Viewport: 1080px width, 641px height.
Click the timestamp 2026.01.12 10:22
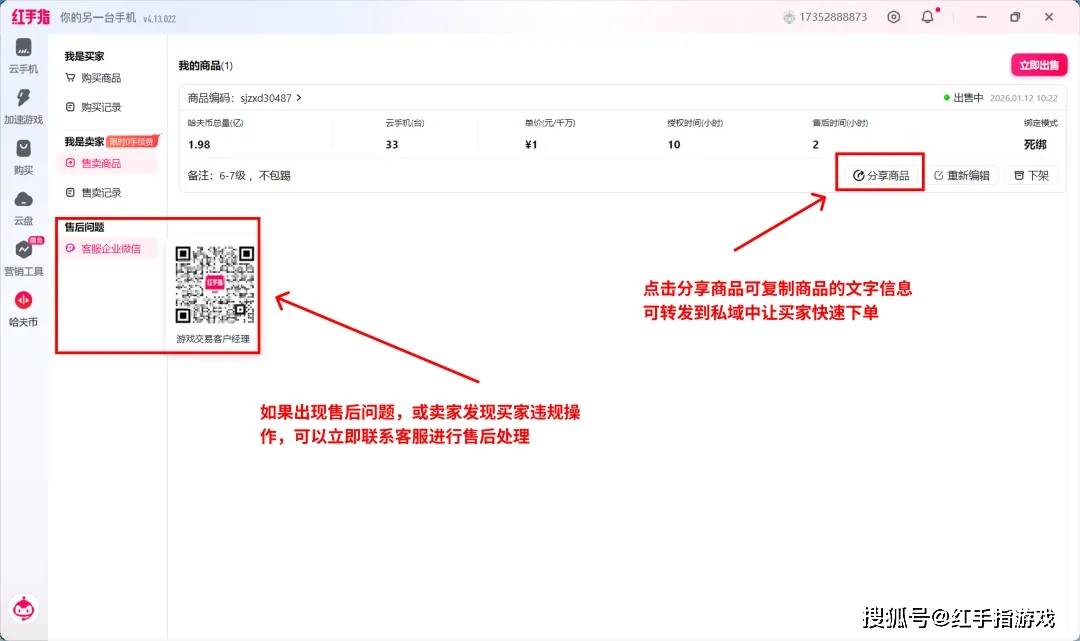pyautogui.click(x=1024, y=98)
